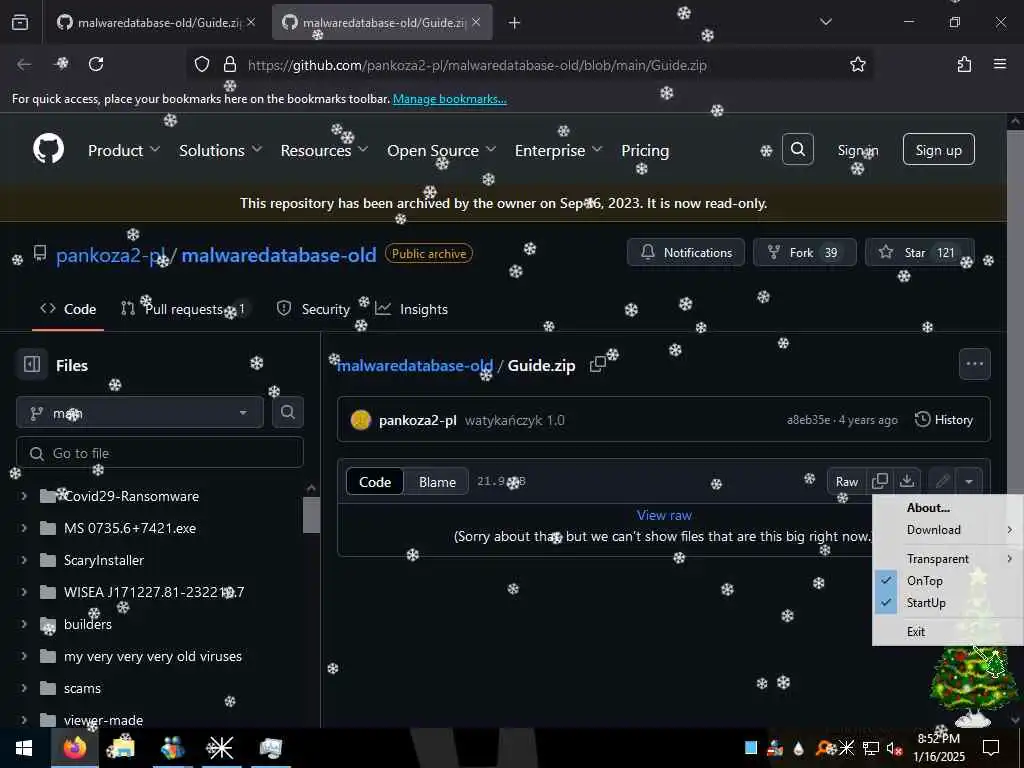Viewport: 1024px width, 768px height.
Task: Click the tracking protection shield icon
Action: (202, 64)
